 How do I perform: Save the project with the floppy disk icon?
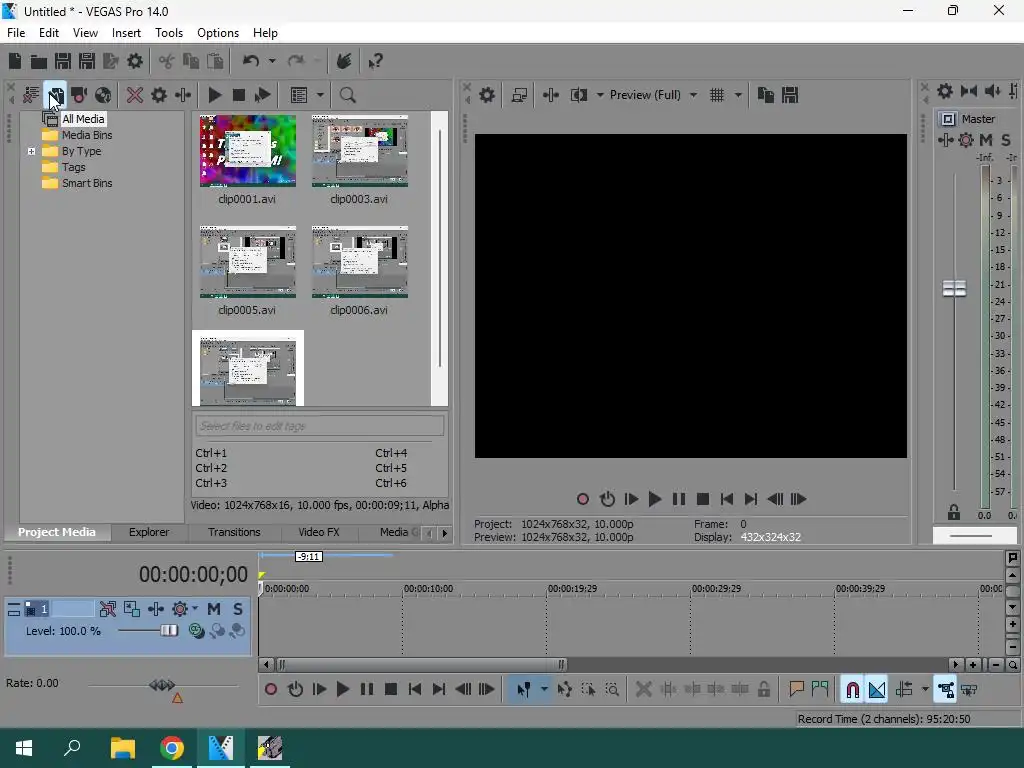[x=63, y=61]
